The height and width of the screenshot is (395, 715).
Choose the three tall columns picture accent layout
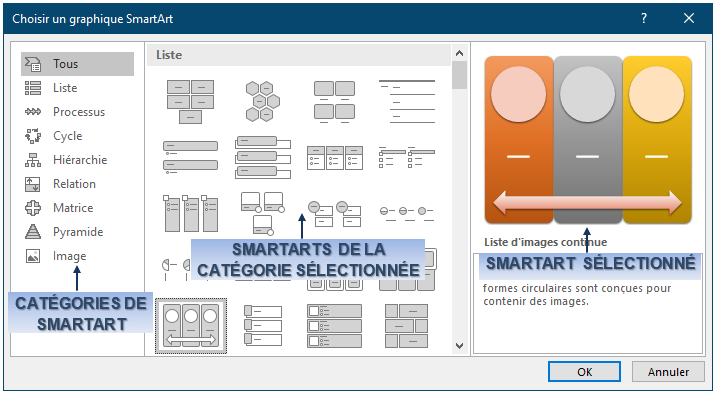[x=190, y=213]
